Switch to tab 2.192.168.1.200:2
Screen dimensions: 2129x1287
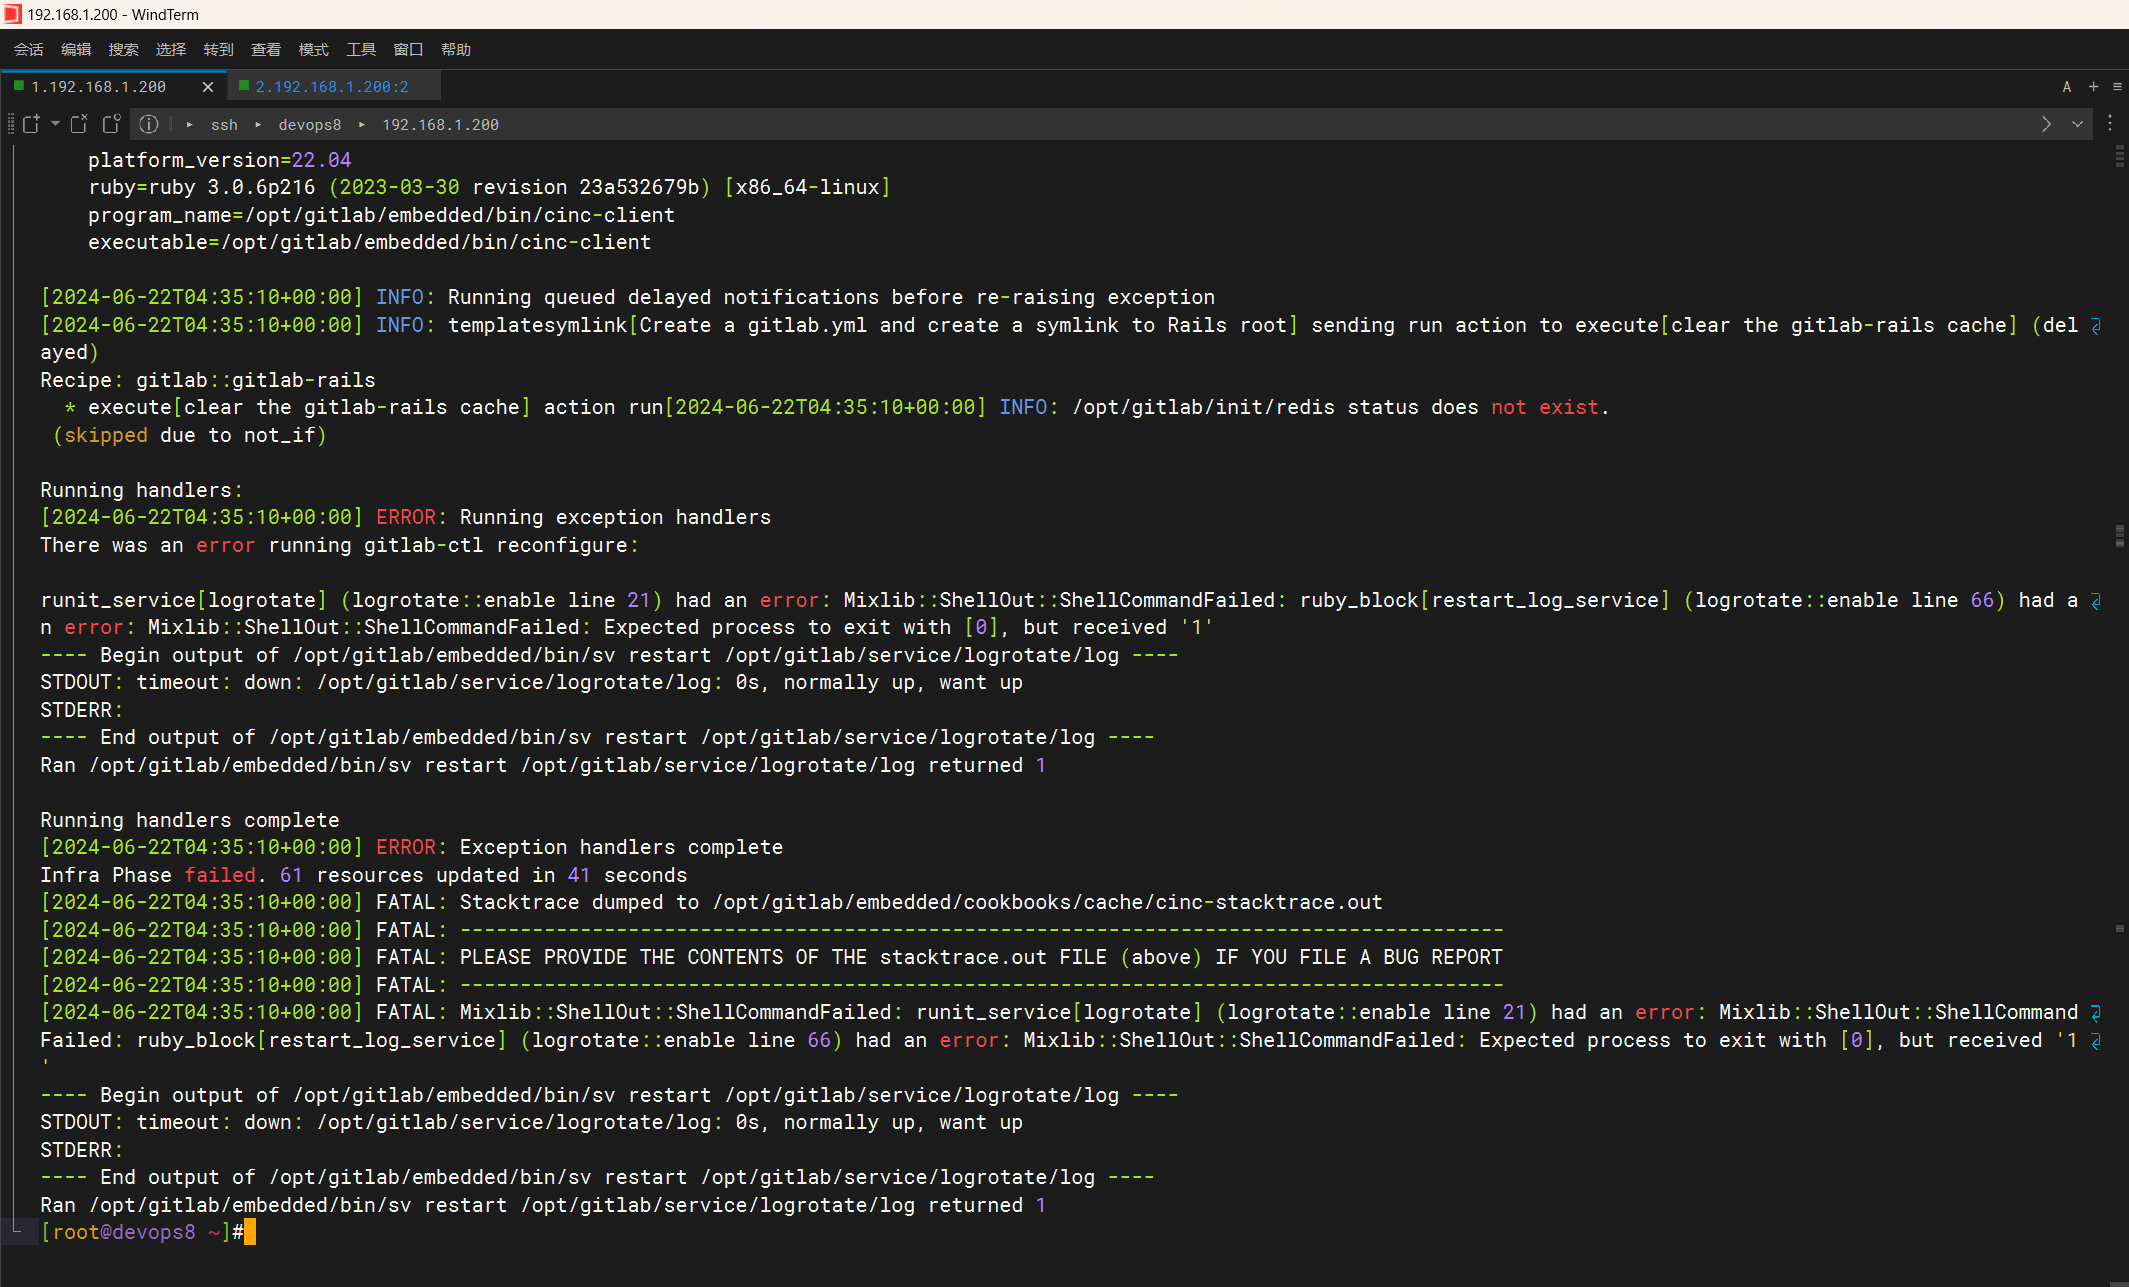pyautogui.click(x=332, y=87)
